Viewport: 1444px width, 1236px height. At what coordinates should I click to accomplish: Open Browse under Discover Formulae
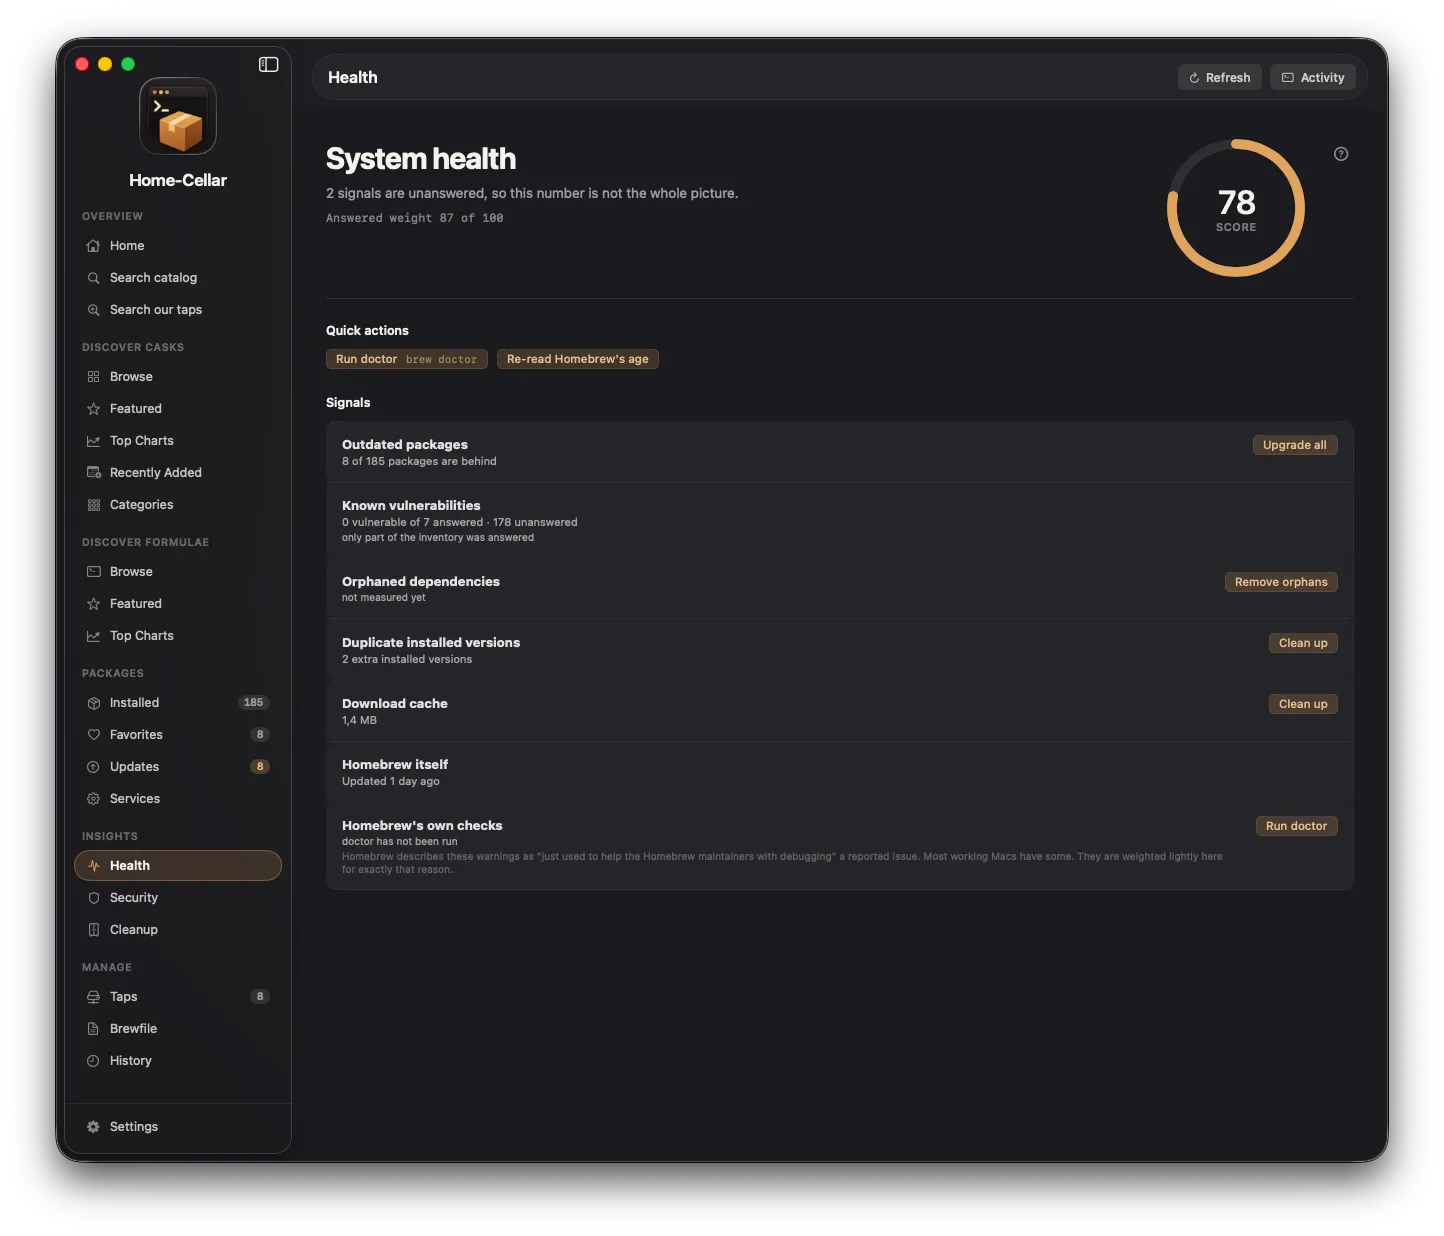(178, 572)
